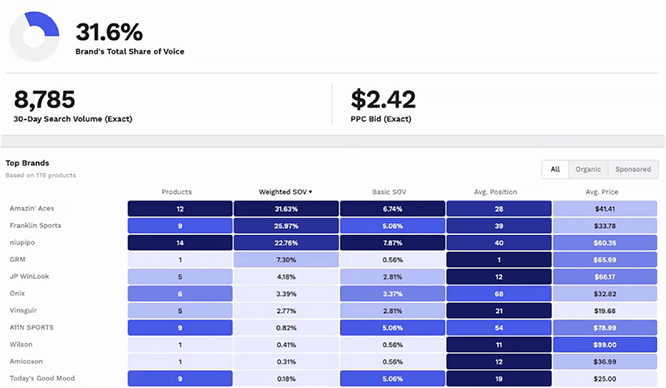Select the All filter tab
666x388 pixels.
pos(555,169)
